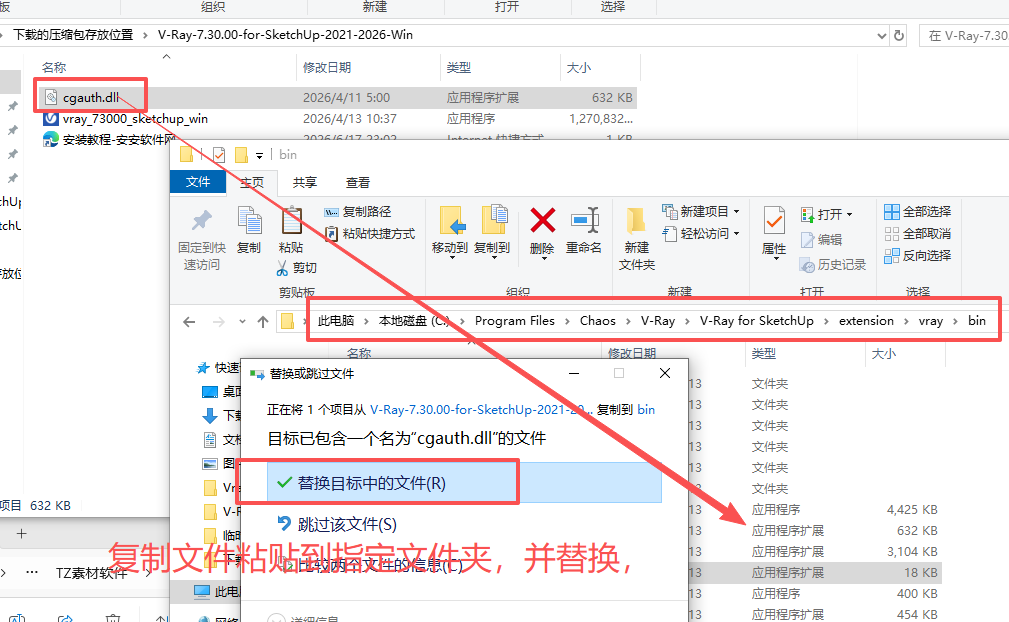Select cgauth.dll file in the back window
1009x622 pixels.
click(90, 98)
